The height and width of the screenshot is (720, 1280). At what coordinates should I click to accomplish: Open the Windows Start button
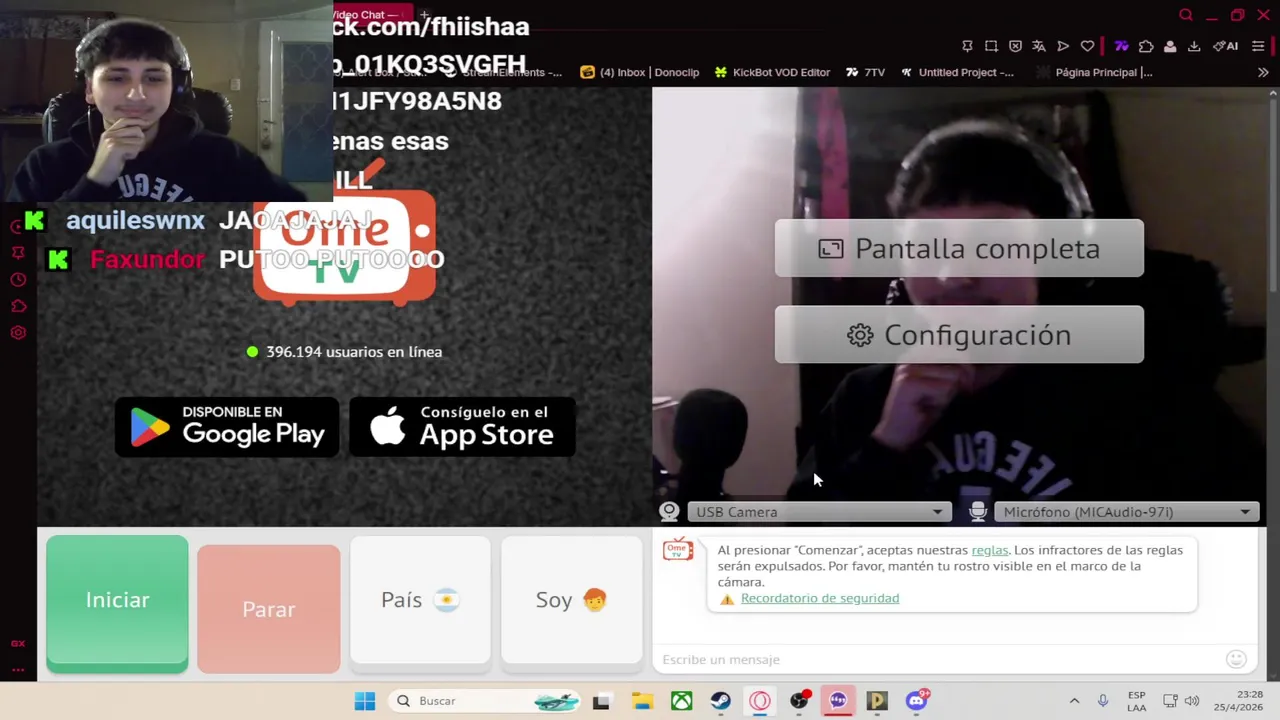pos(365,701)
